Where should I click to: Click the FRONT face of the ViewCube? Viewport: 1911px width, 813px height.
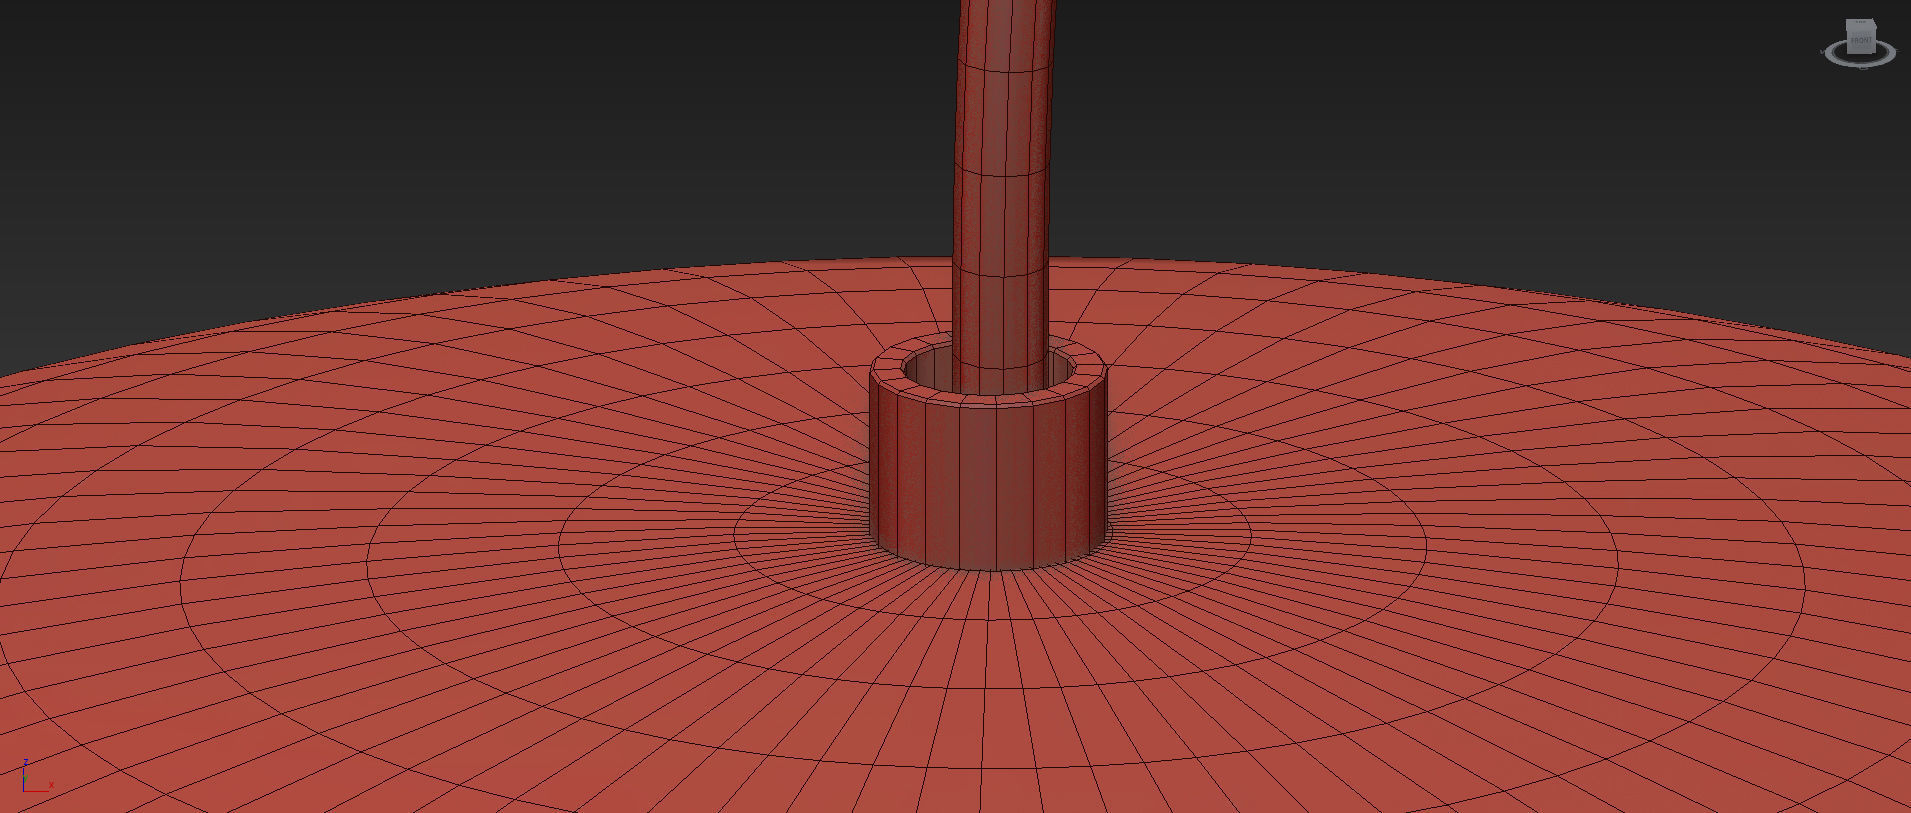[x=1861, y=40]
